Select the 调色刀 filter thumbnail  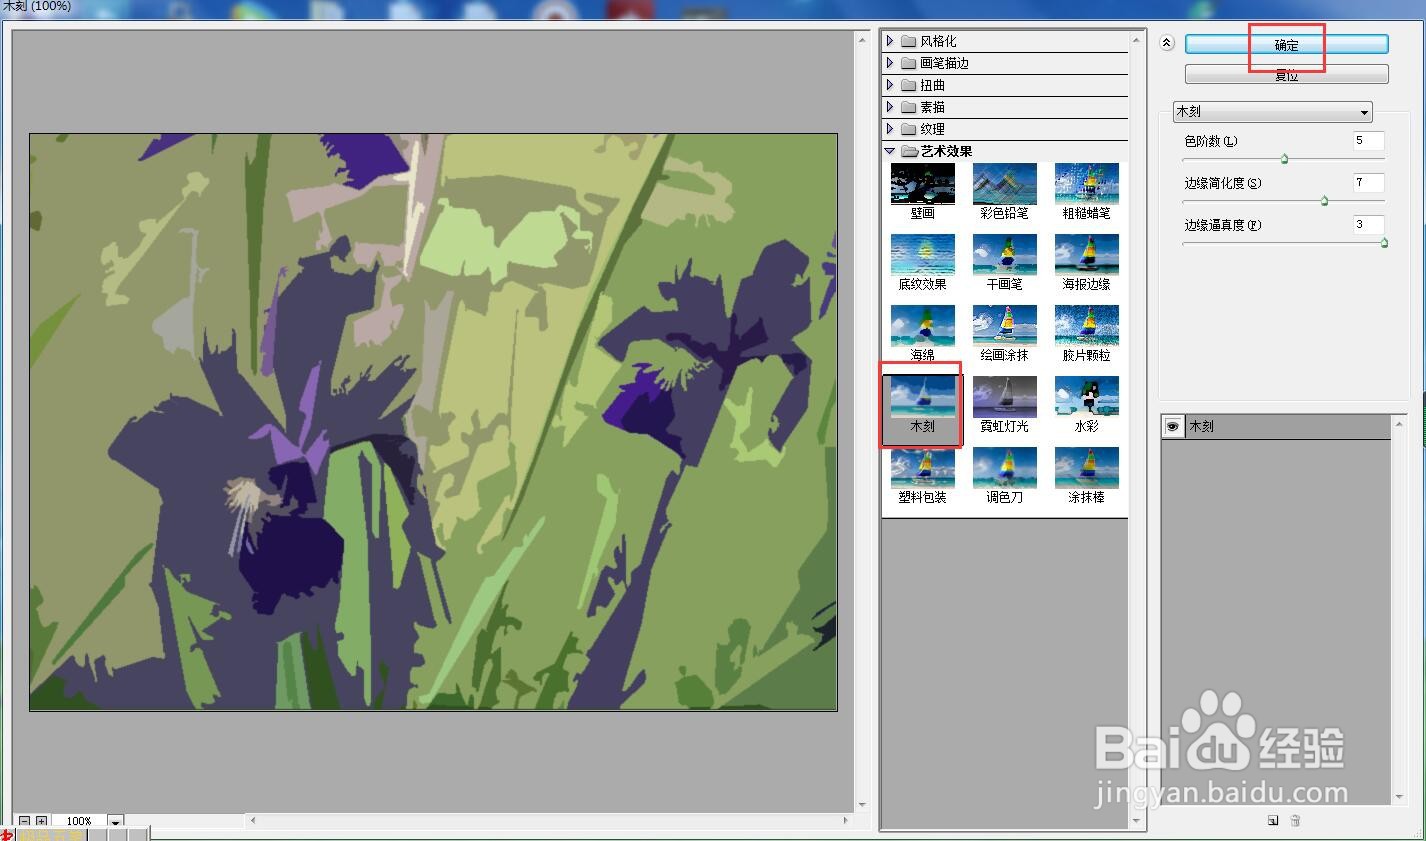tap(1004, 468)
